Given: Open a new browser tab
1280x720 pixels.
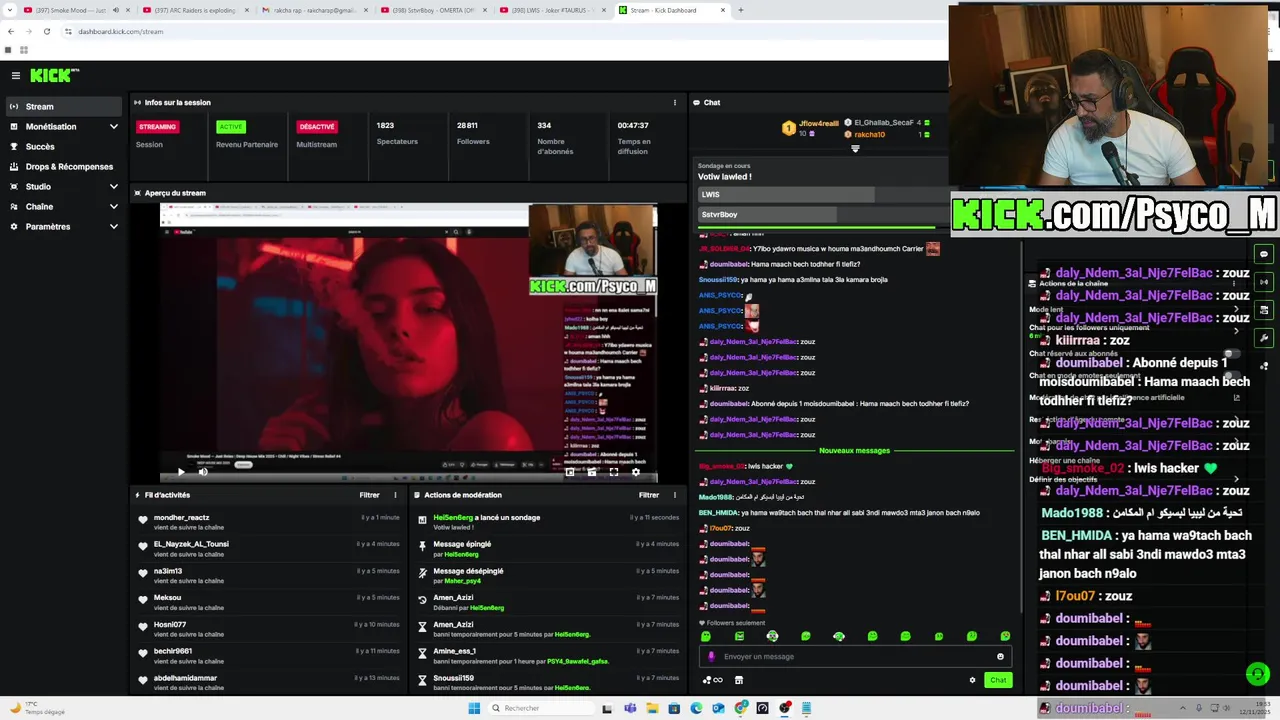Looking at the screenshot, I should pyautogui.click(x=740, y=10).
